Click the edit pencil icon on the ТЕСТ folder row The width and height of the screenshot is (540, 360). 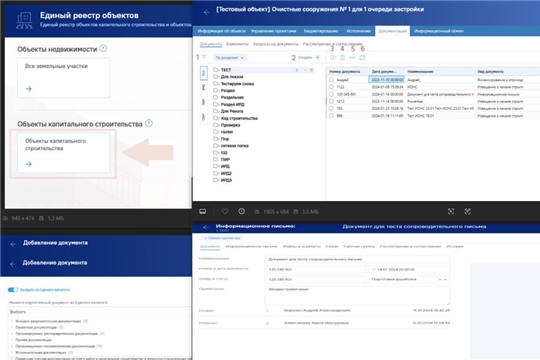click(297, 70)
